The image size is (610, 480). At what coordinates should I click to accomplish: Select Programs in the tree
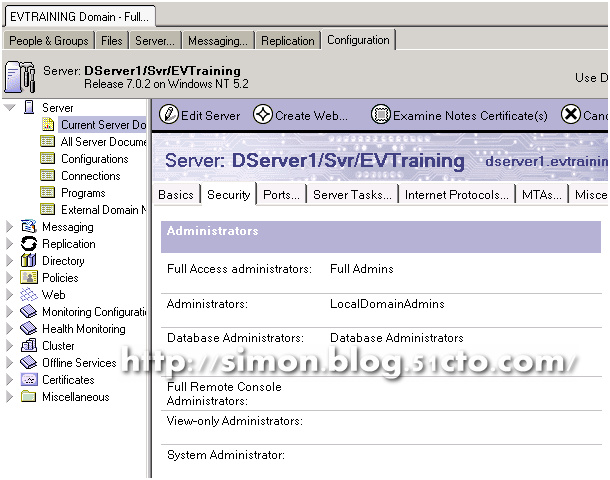(83, 193)
